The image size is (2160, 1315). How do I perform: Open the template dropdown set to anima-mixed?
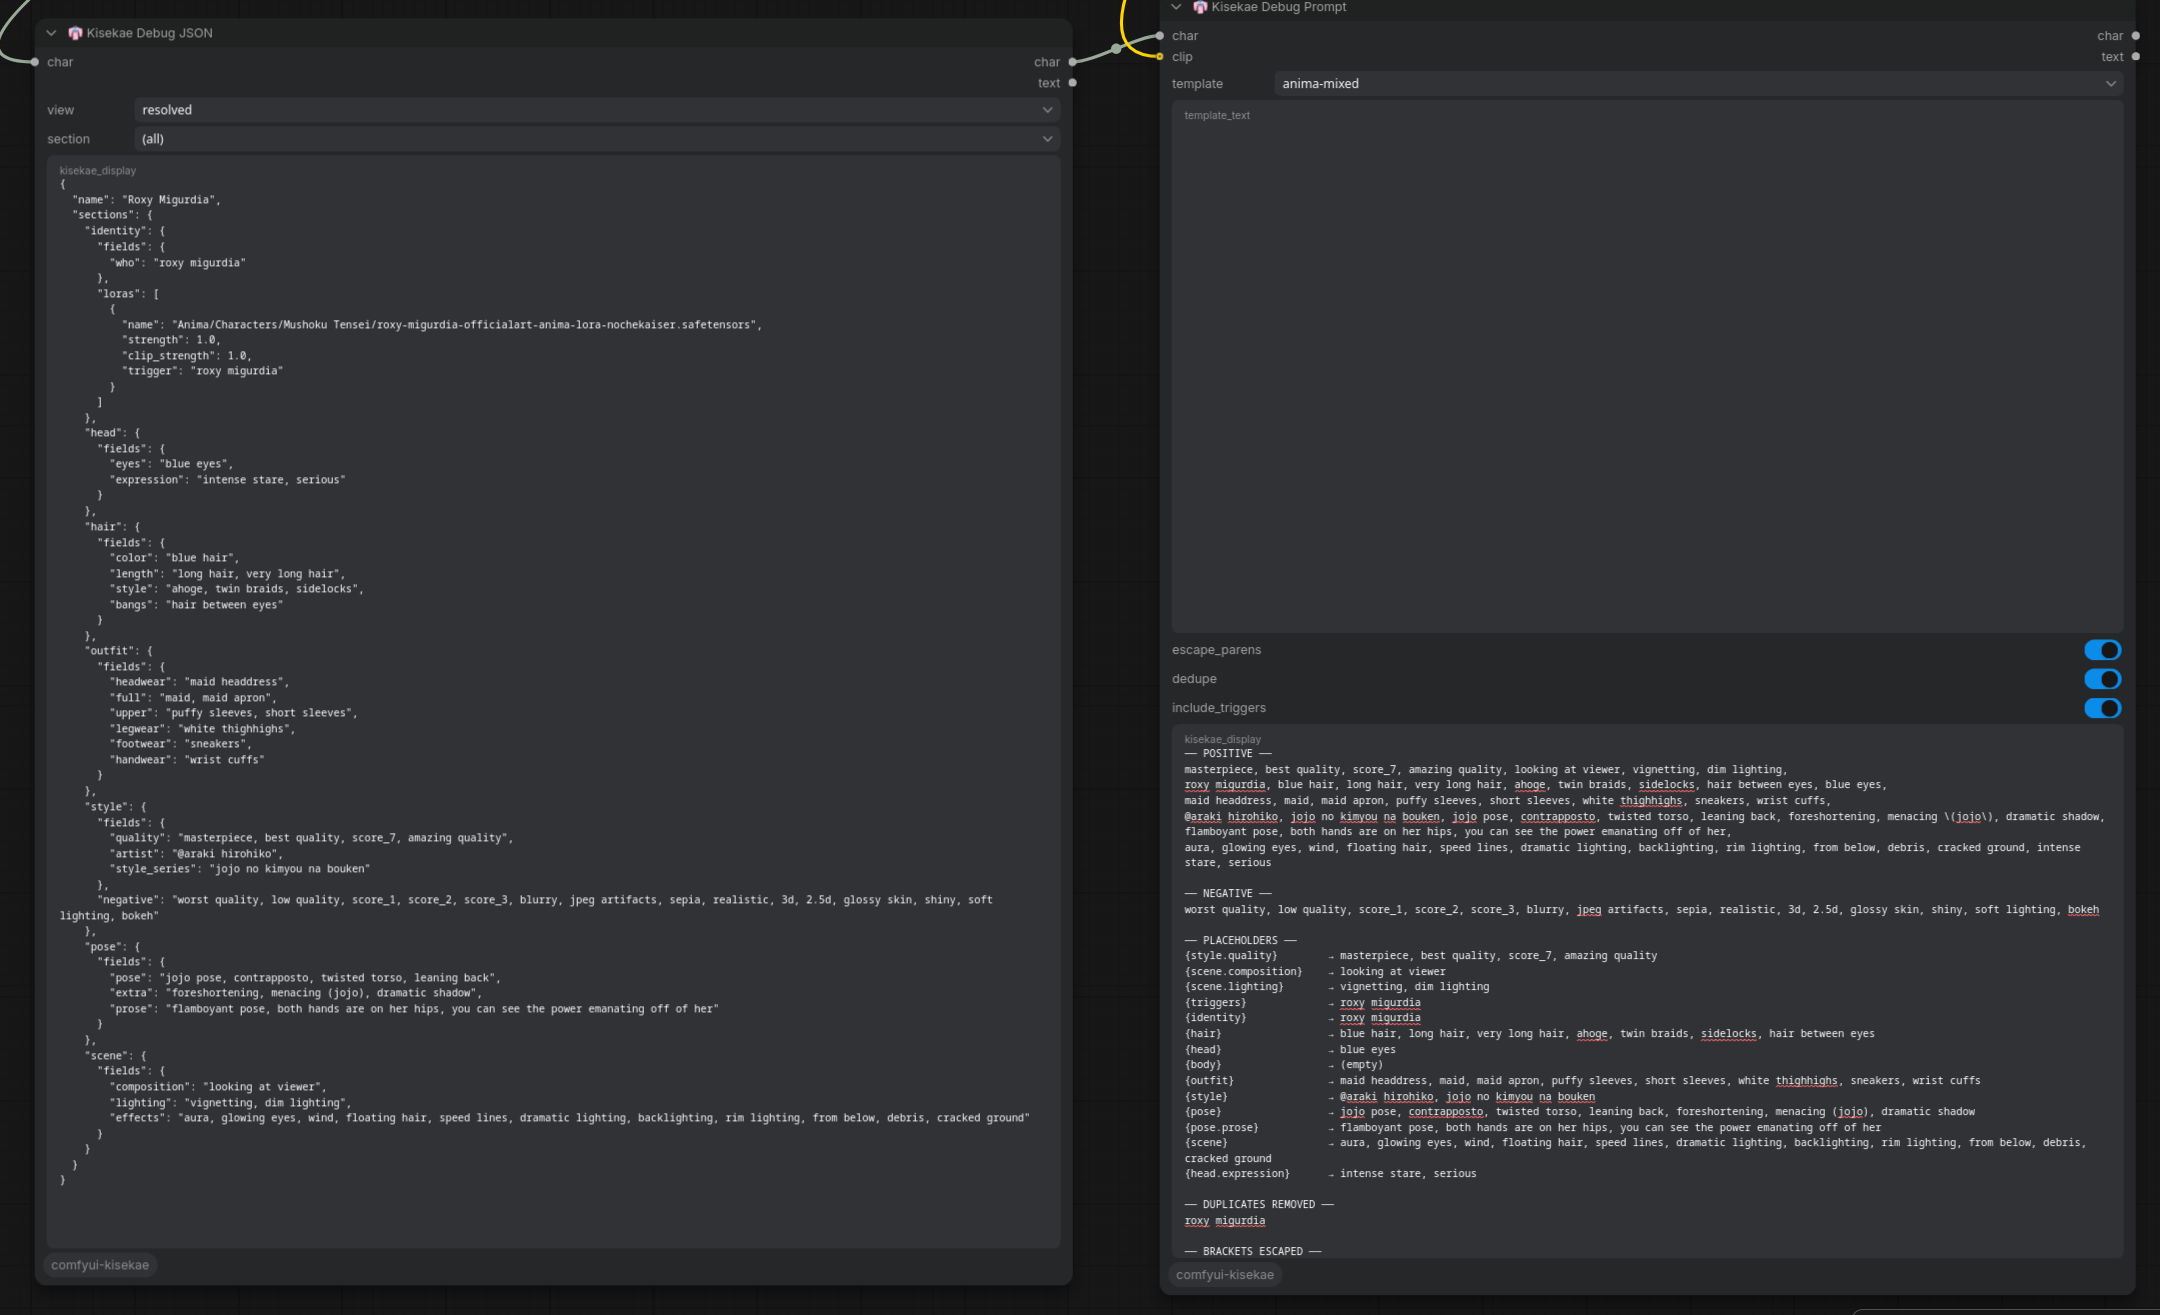coord(1698,84)
